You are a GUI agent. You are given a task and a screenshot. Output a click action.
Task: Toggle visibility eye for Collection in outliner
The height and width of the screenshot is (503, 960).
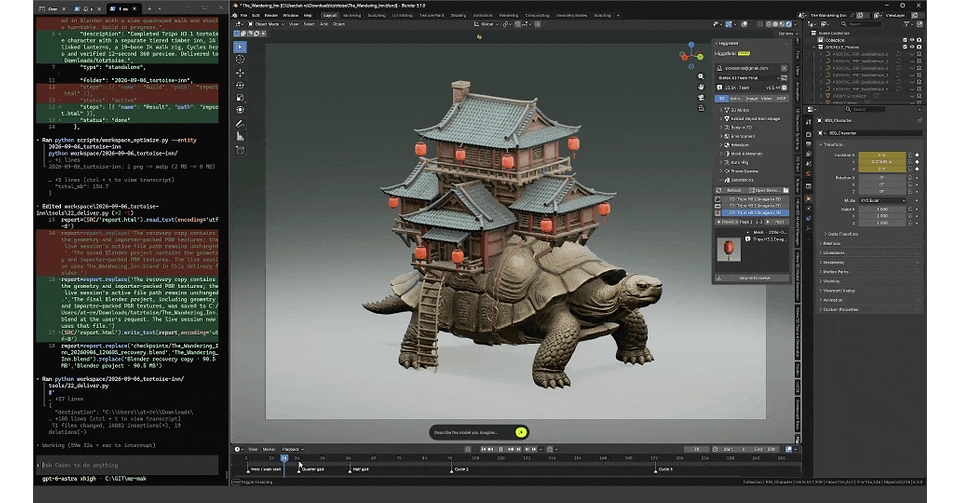tap(912, 40)
